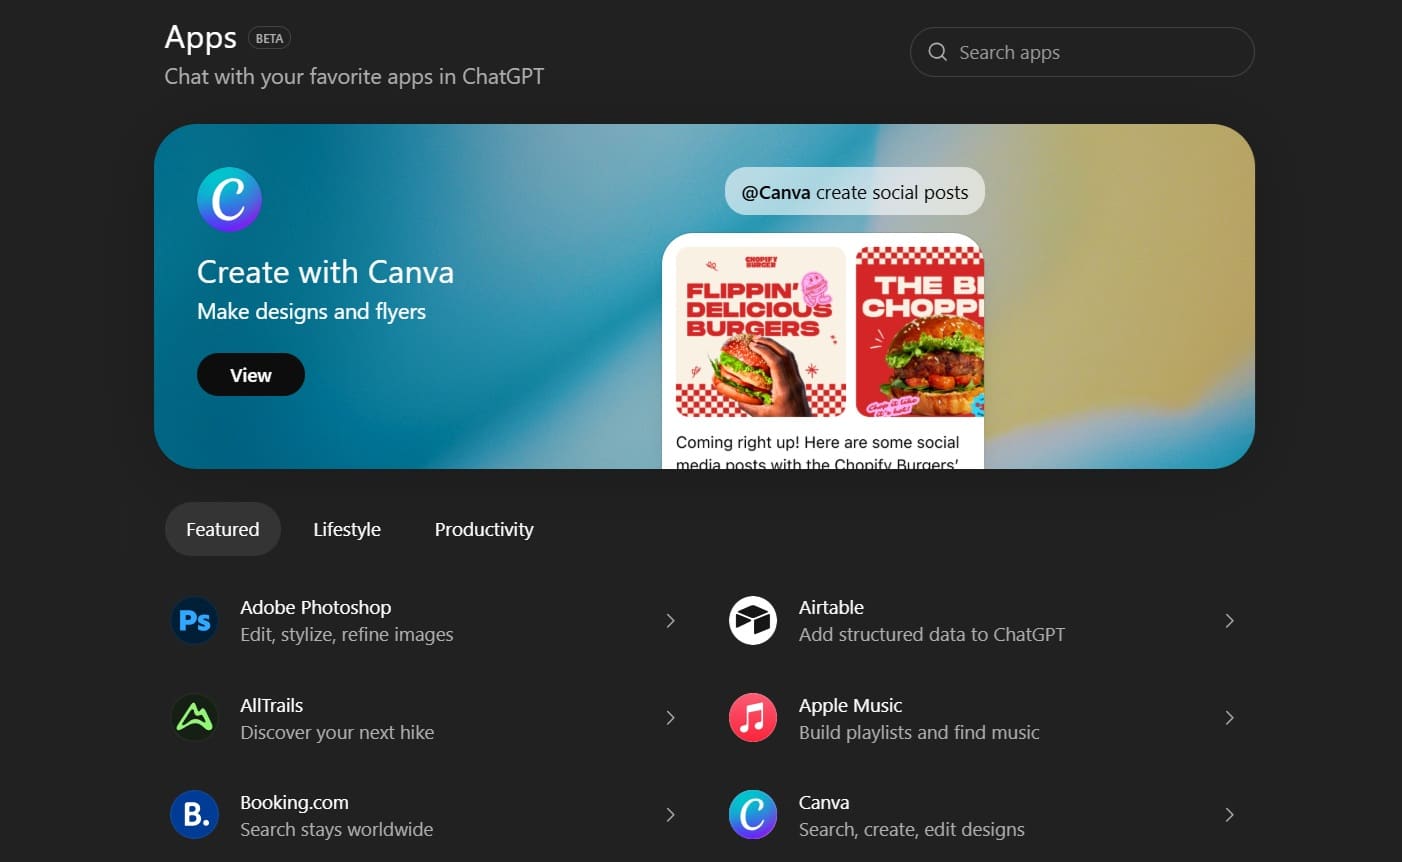Expand the Apple Music row chevron

coord(1229,717)
